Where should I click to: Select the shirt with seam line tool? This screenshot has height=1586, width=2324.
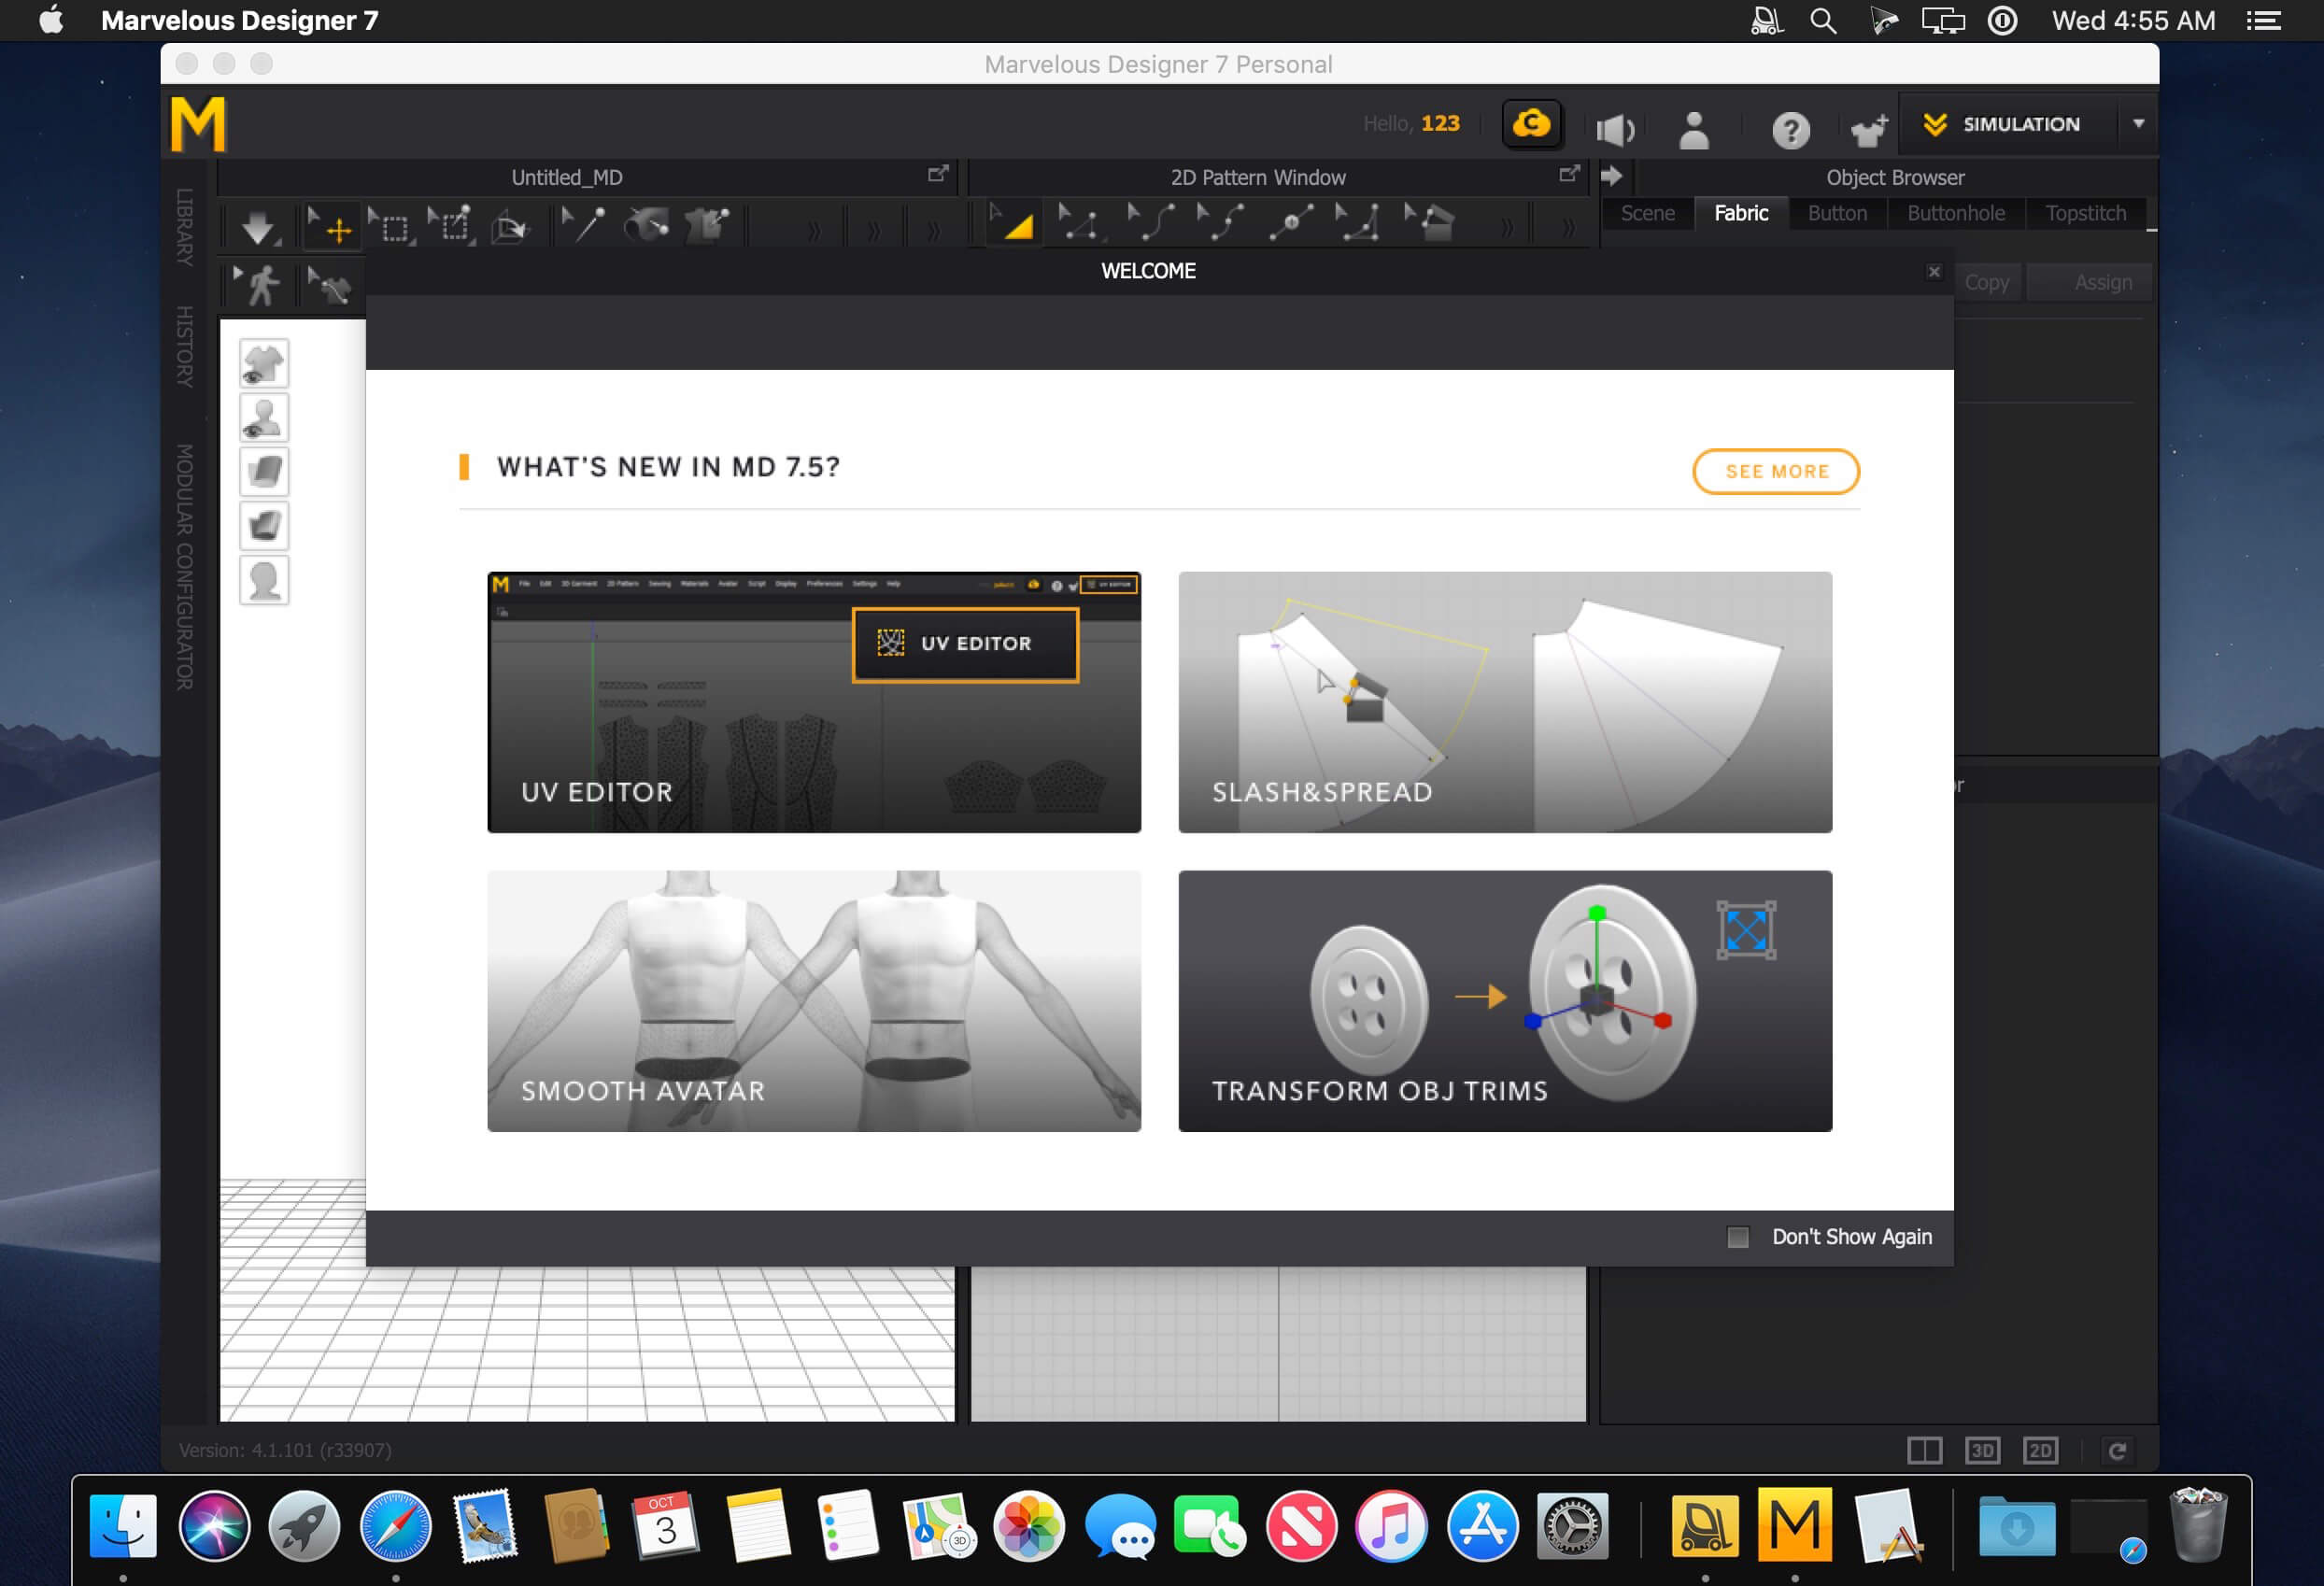(330, 286)
